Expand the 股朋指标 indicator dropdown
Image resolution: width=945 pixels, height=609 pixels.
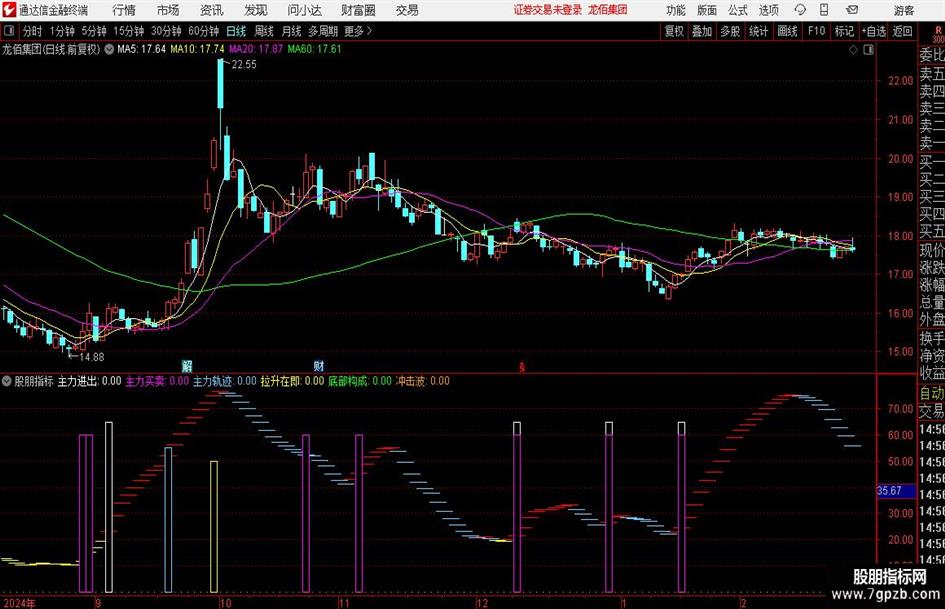[x=7, y=381]
